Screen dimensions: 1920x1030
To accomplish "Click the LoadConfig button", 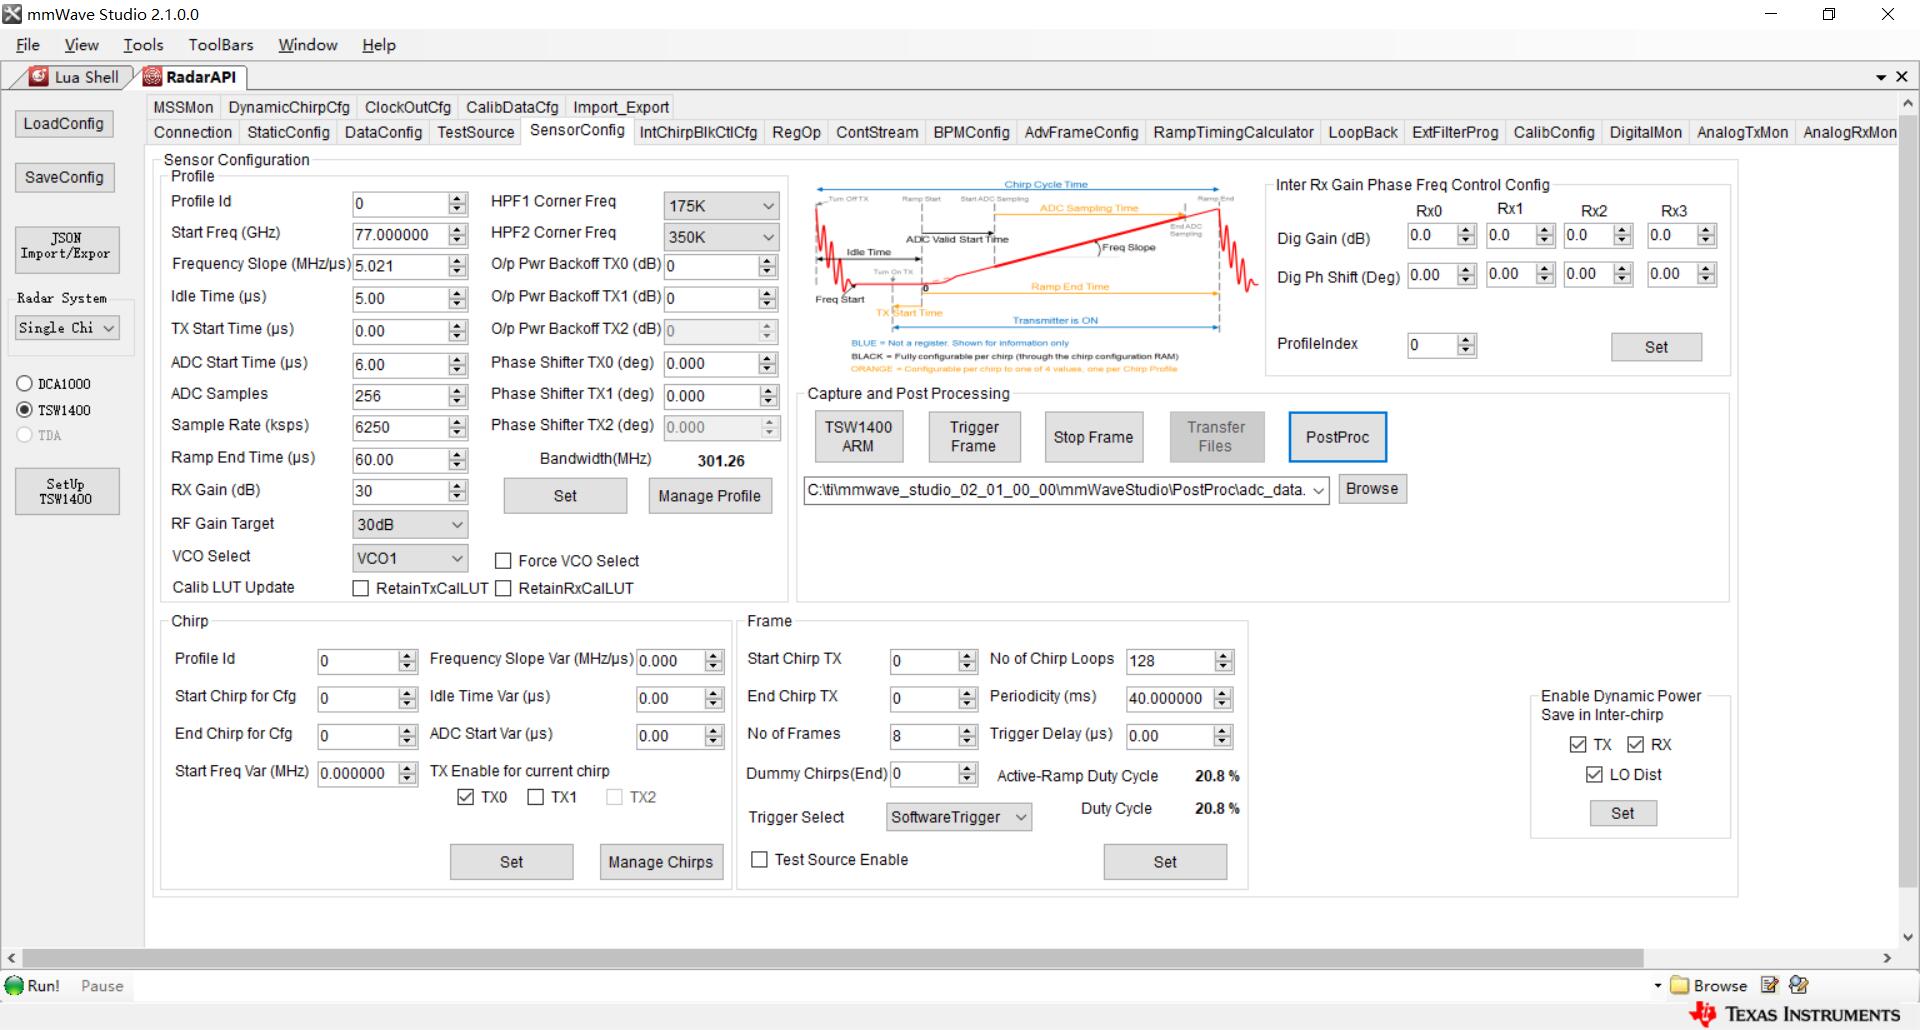I will 64,124.
